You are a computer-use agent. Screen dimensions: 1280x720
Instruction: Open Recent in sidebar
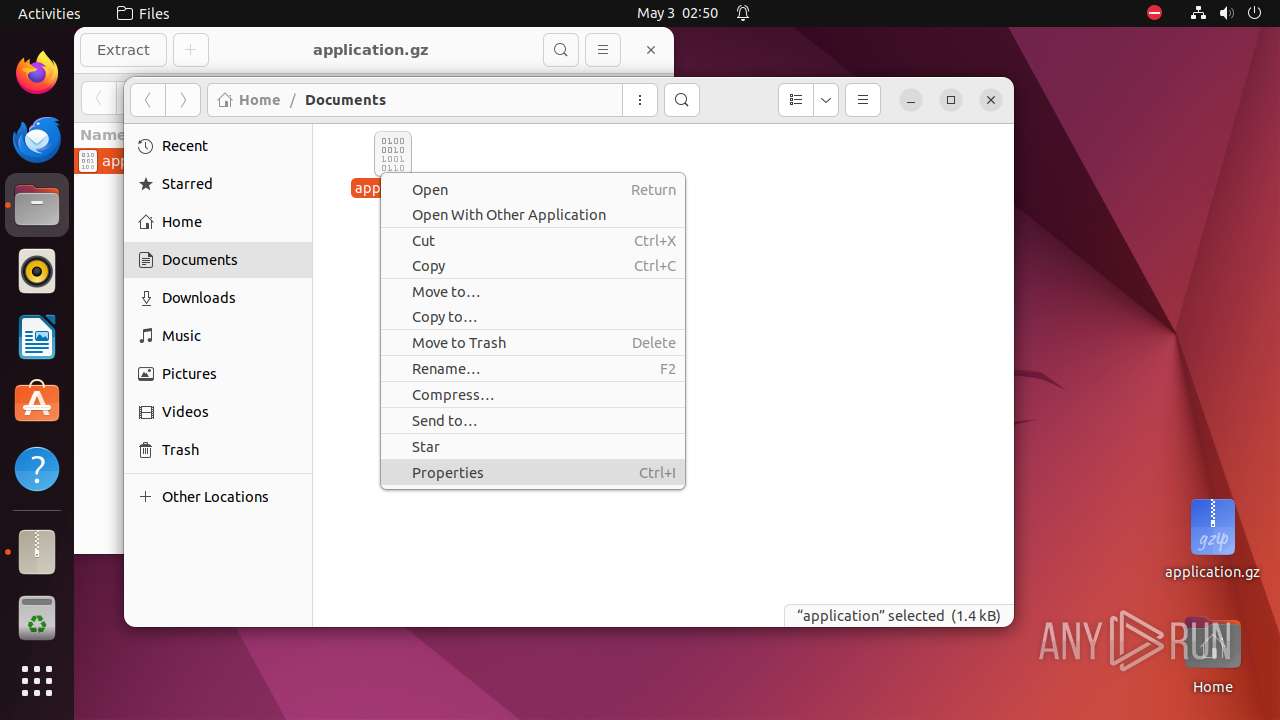[218, 146]
